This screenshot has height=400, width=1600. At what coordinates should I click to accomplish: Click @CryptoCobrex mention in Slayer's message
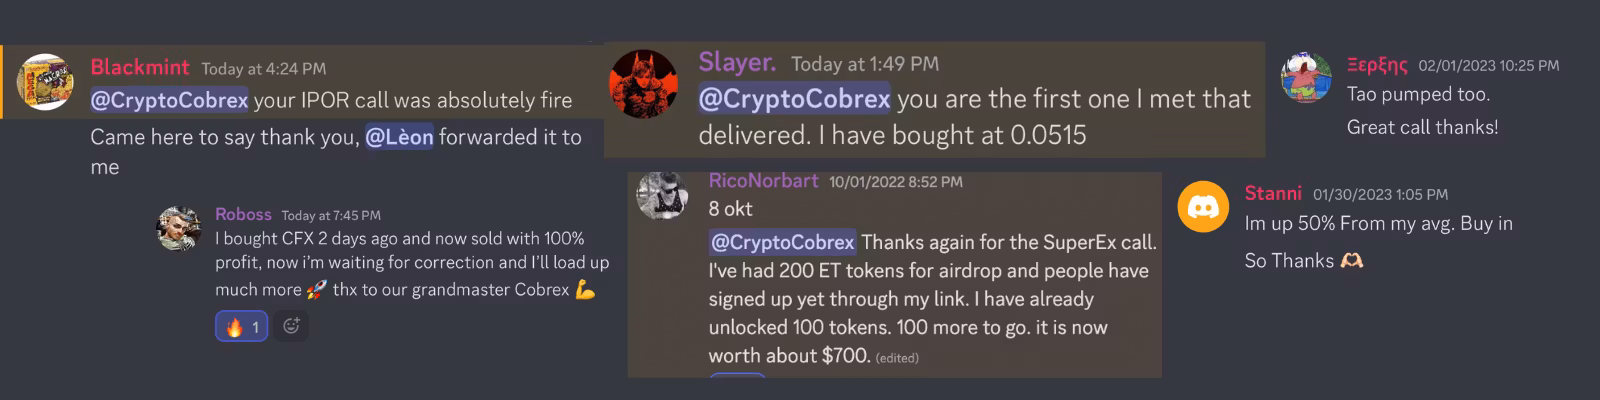[x=794, y=99]
